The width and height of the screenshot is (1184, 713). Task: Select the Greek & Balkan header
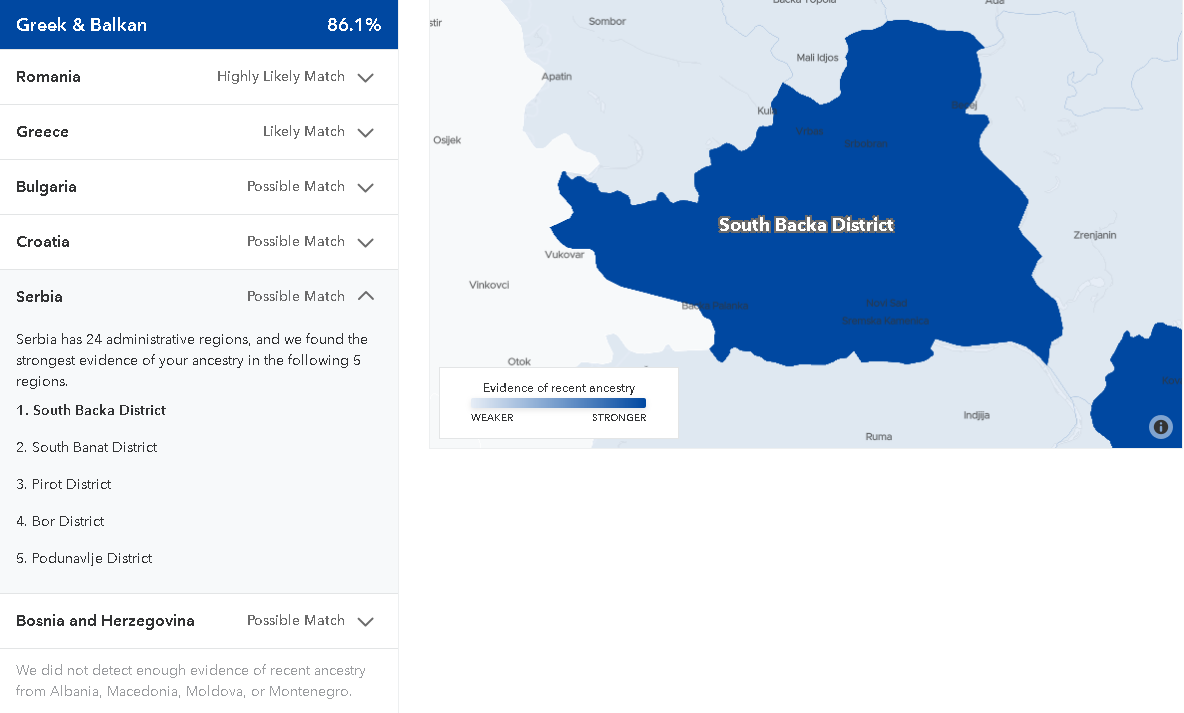coord(199,24)
